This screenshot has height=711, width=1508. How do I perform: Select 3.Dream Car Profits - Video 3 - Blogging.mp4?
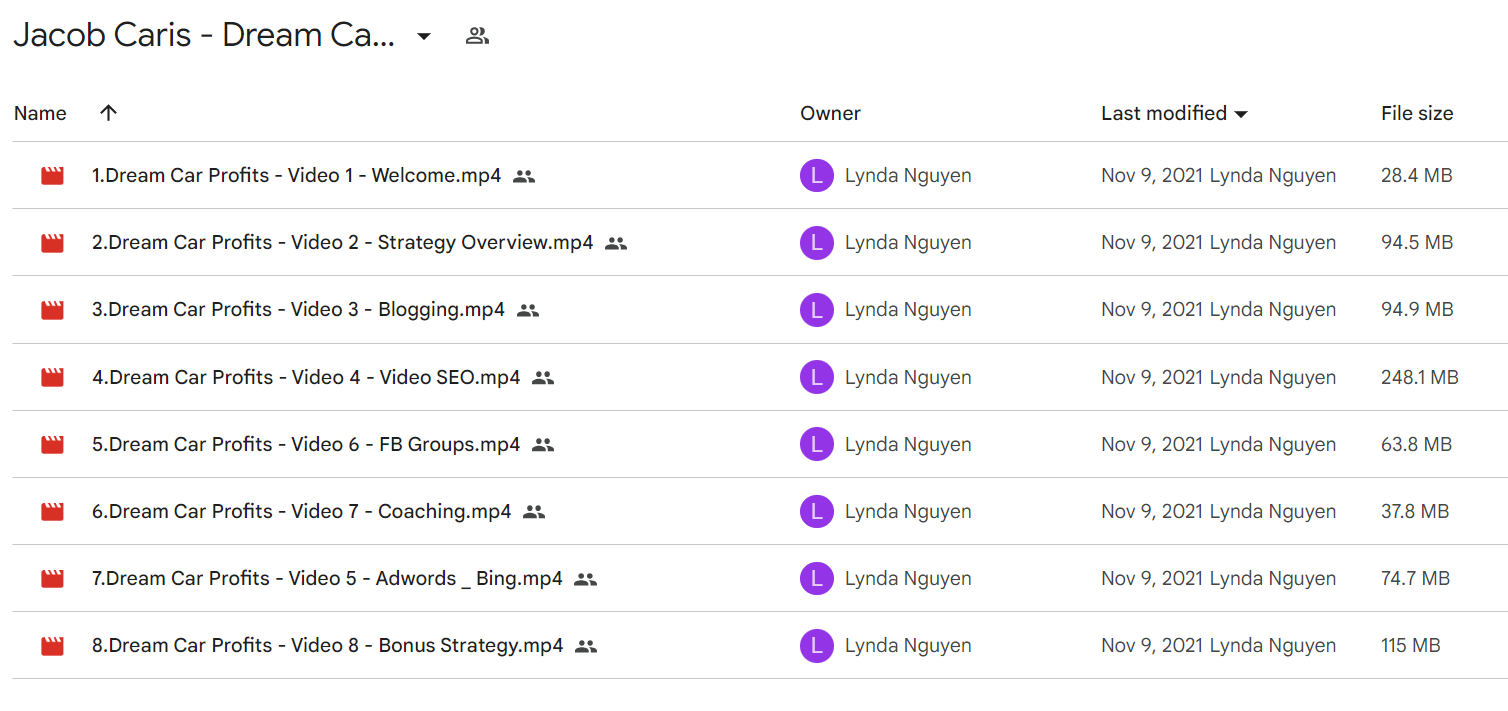(298, 309)
